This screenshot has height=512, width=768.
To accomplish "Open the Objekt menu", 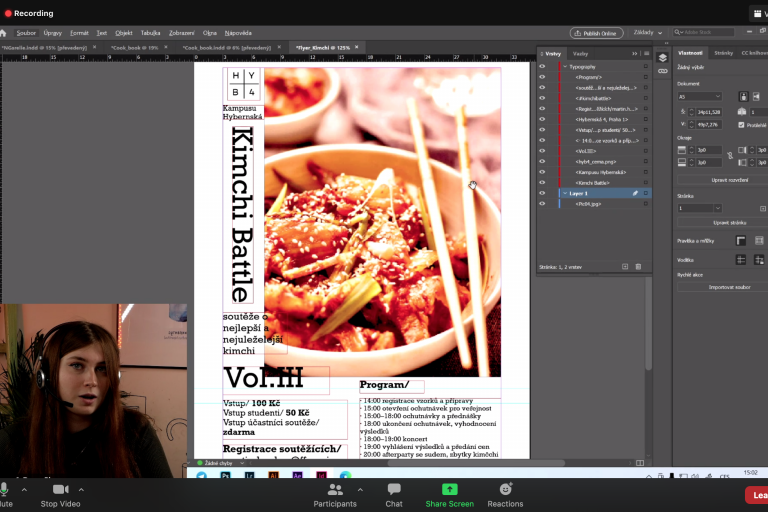I will click(124, 33).
